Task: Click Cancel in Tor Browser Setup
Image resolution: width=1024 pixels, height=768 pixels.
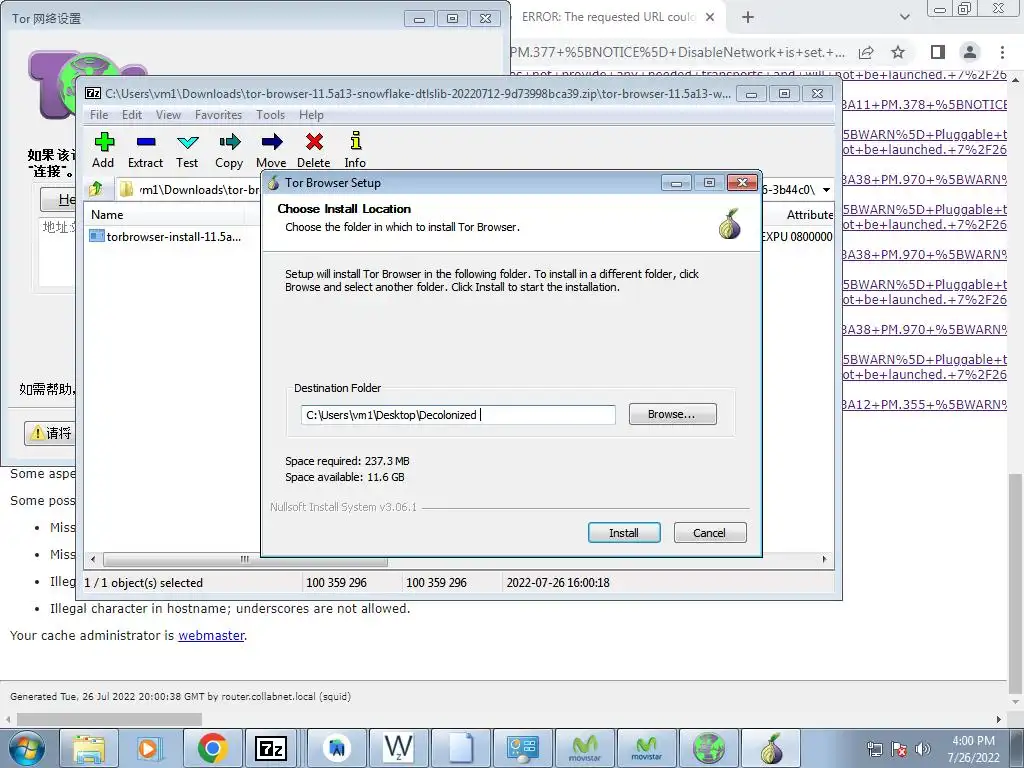Action: click(709, 533)
